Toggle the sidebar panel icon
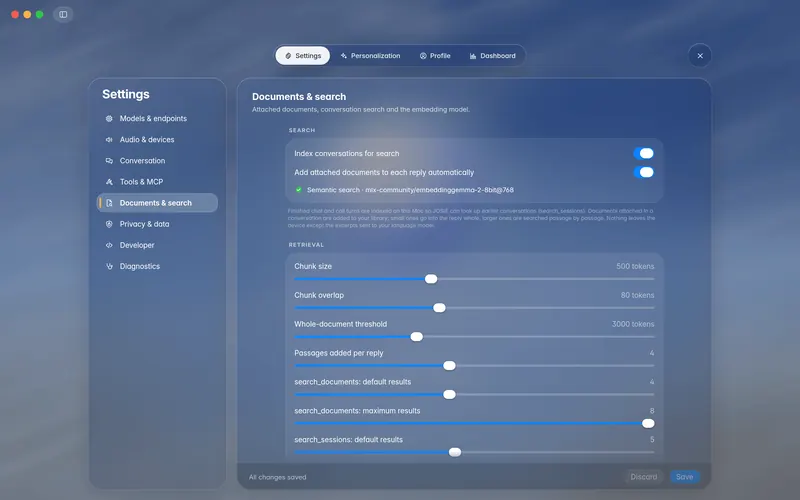This screenshot has height=500, width=800. pos(63,14)
